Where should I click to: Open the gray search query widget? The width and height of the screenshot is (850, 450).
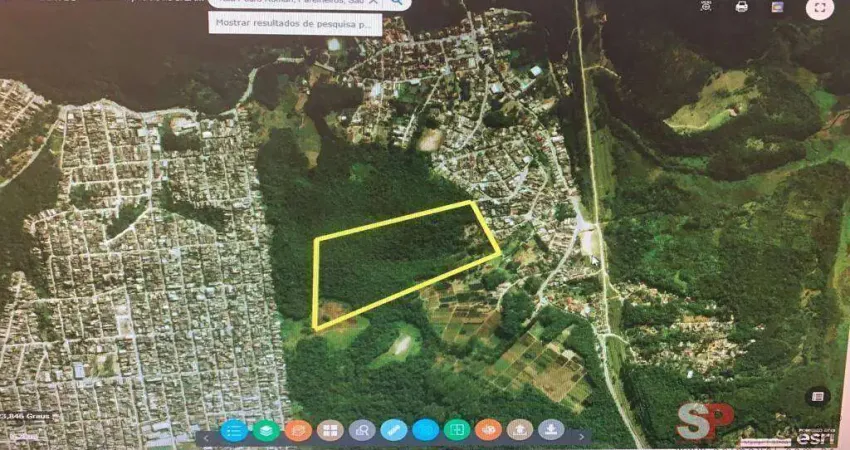coord(362,430)
